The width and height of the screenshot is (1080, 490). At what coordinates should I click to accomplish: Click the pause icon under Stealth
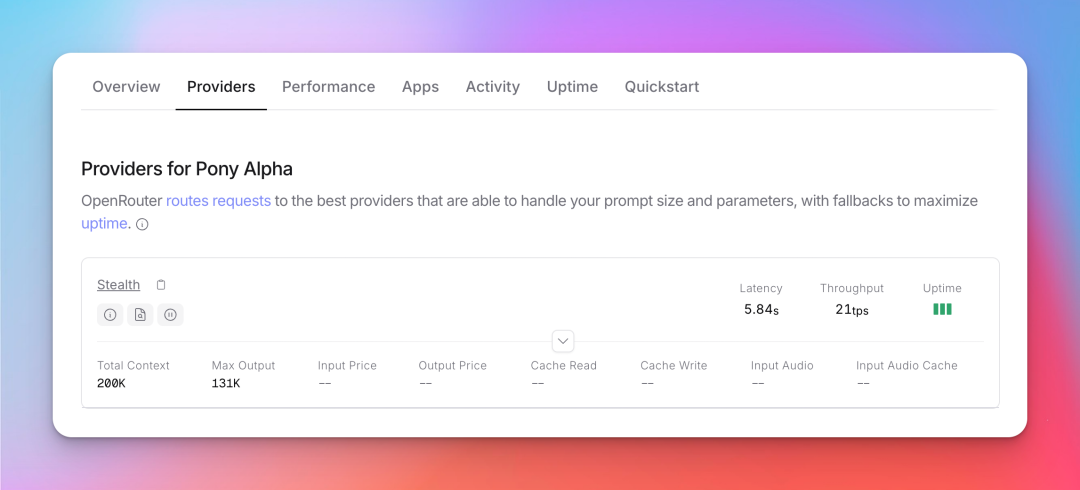(170, 315)
